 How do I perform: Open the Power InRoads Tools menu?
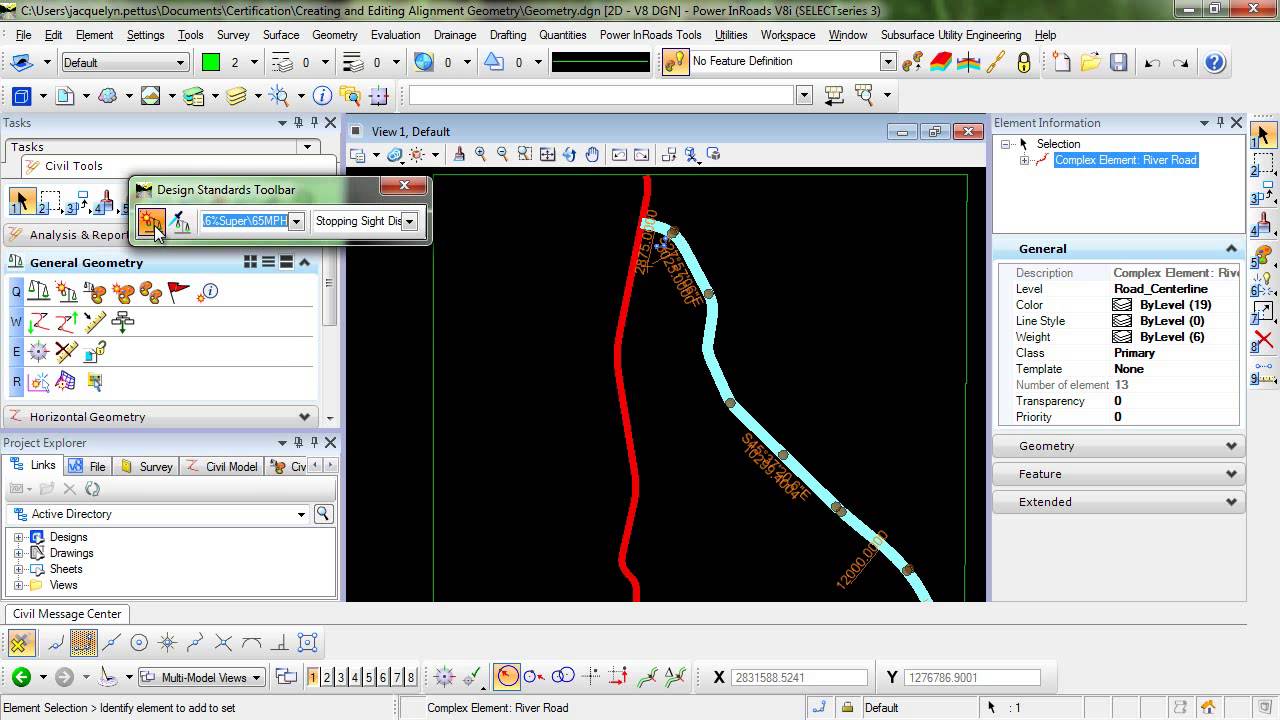(650, 35)
